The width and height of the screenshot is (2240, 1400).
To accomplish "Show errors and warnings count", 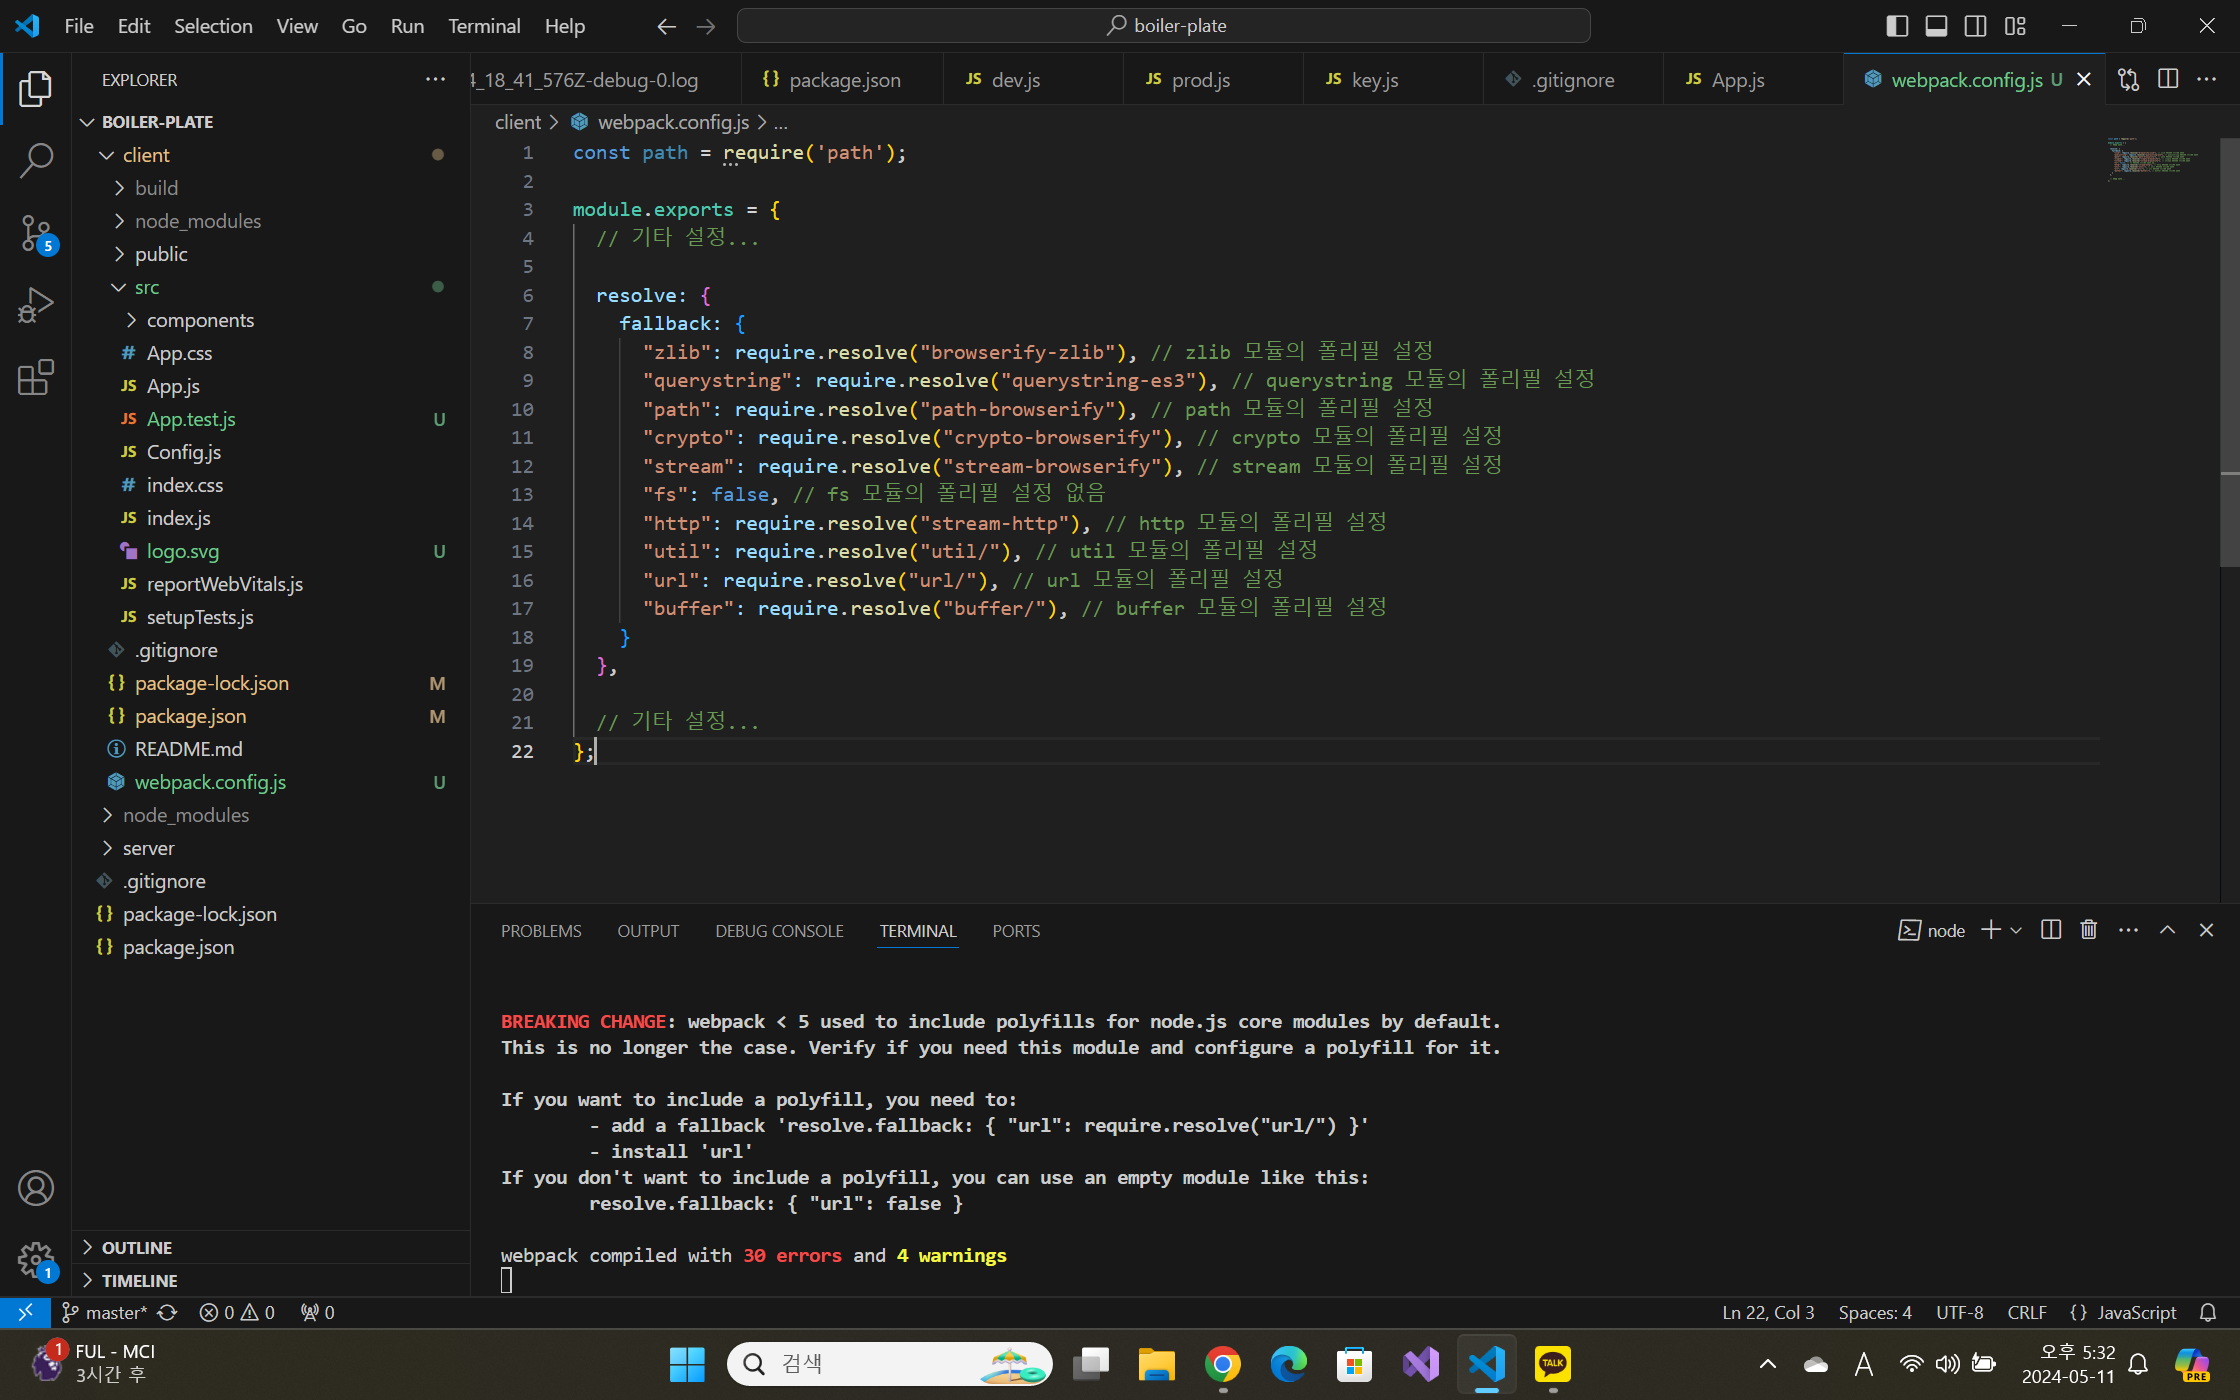I will 237,1312.
